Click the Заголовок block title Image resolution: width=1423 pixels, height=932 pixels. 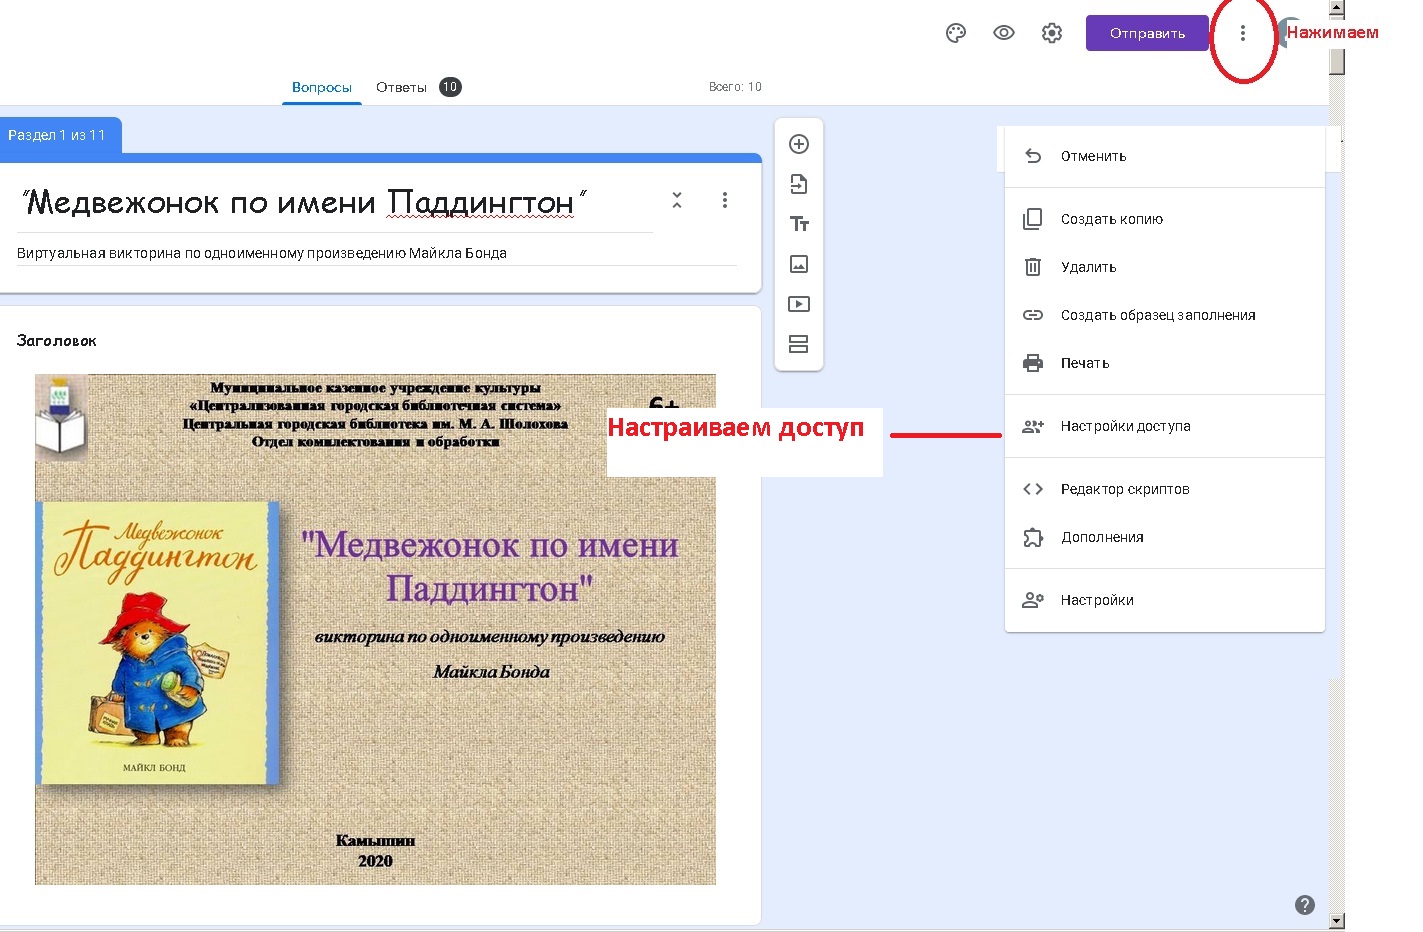tap(57, 341)
